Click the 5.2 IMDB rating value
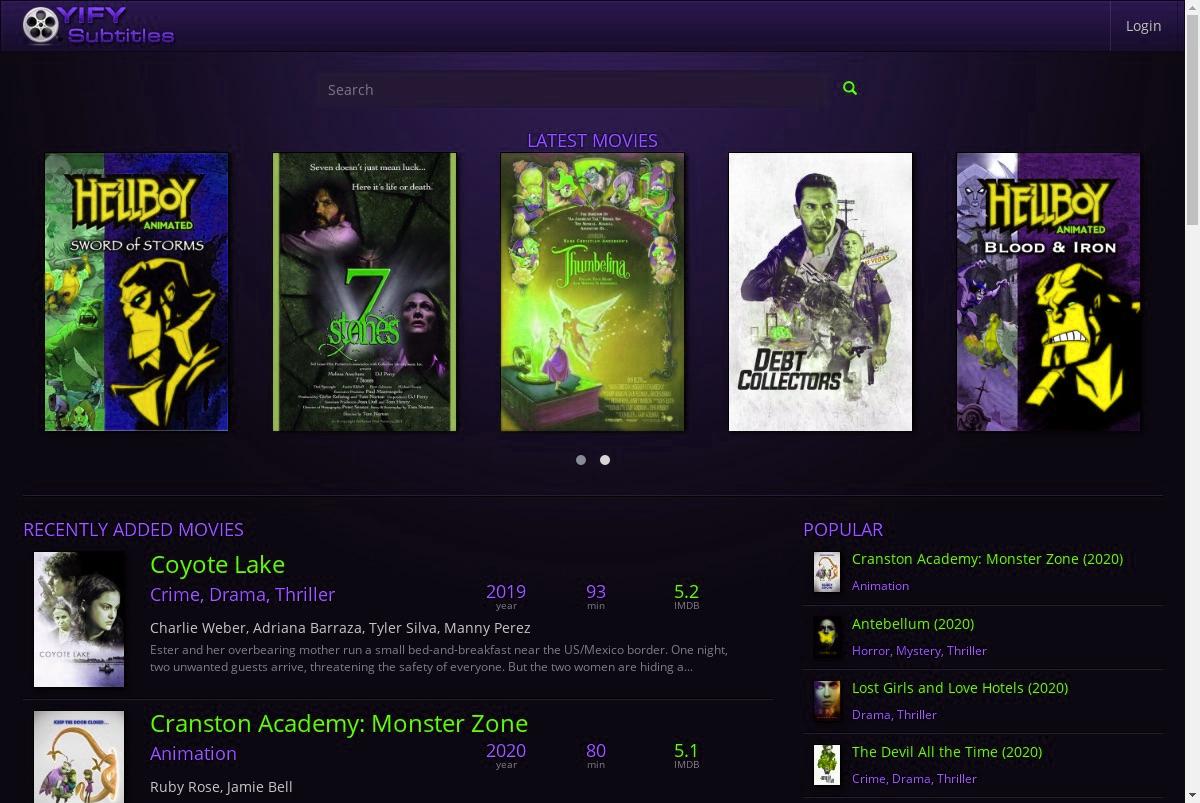Screen dimensions: 1200x803 pos(686,591)
